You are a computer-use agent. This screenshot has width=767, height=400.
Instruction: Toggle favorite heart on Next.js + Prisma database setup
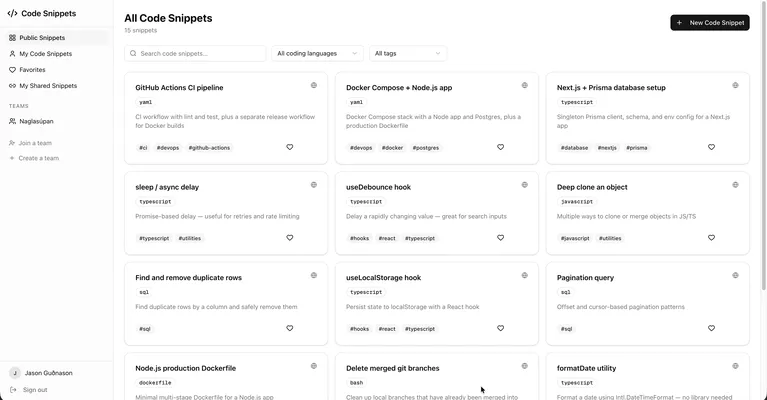(x=712, y=147)
